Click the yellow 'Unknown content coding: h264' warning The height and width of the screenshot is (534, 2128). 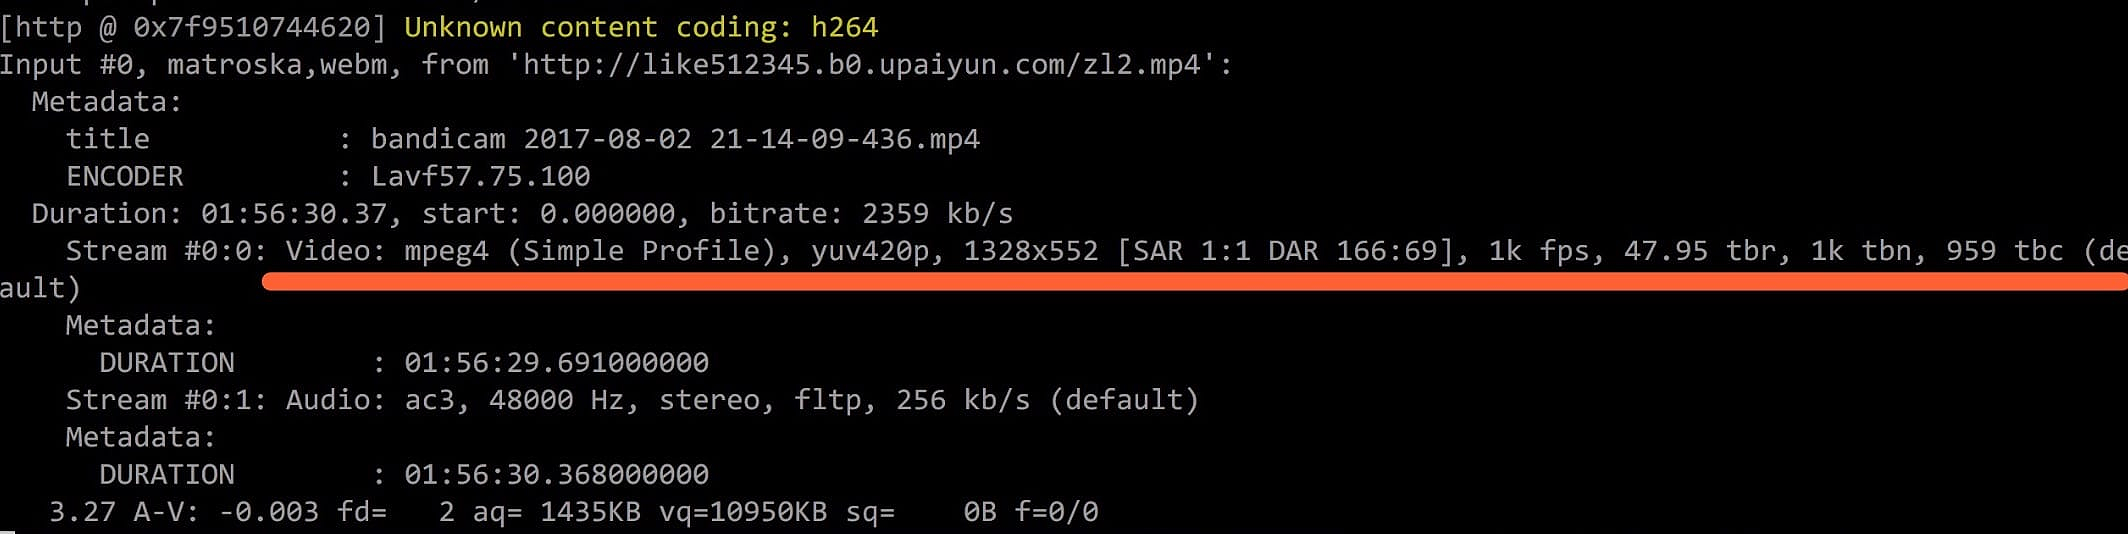click(x=641, y=27)
